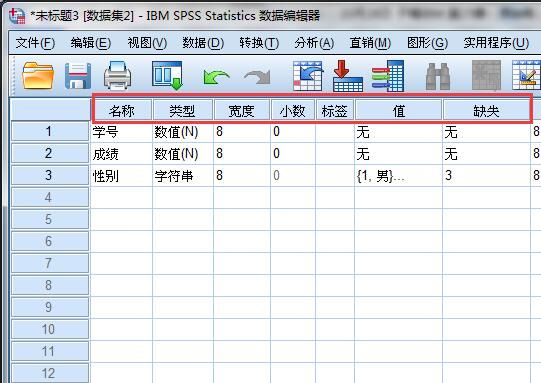
Task: Select row header 1
Action: tap(50, 131)
